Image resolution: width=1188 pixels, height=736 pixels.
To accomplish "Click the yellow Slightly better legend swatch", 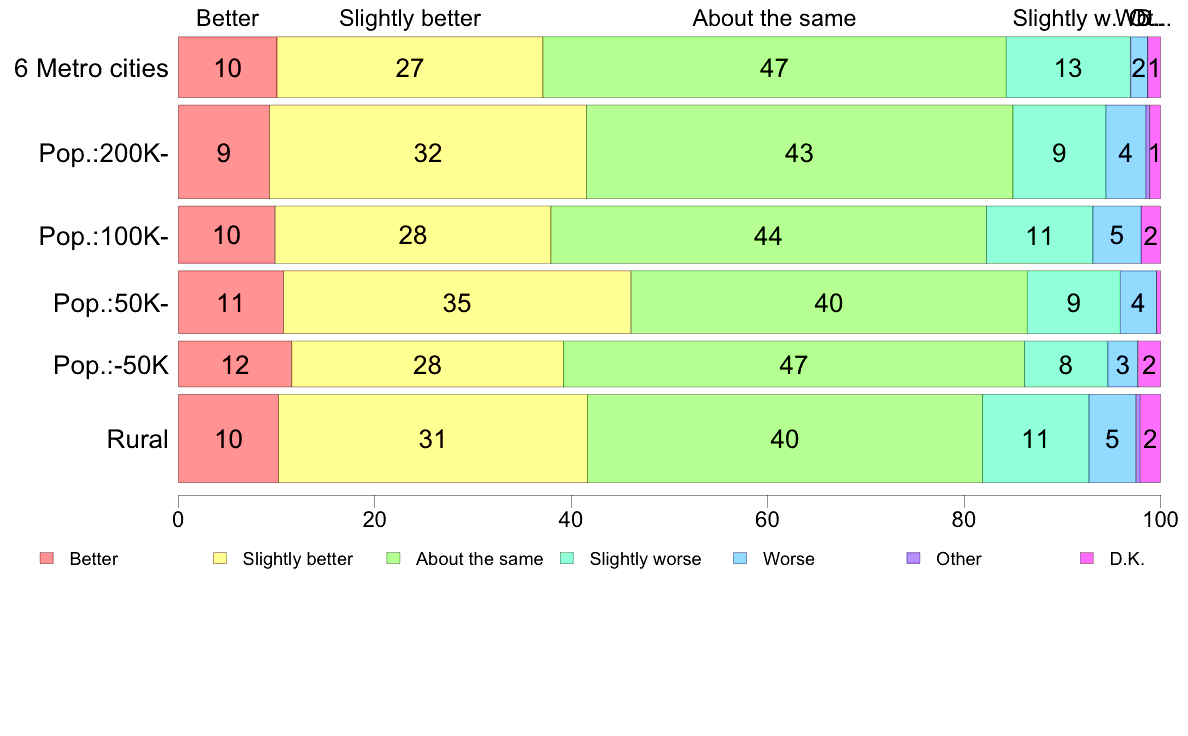I will coord(220,559).
